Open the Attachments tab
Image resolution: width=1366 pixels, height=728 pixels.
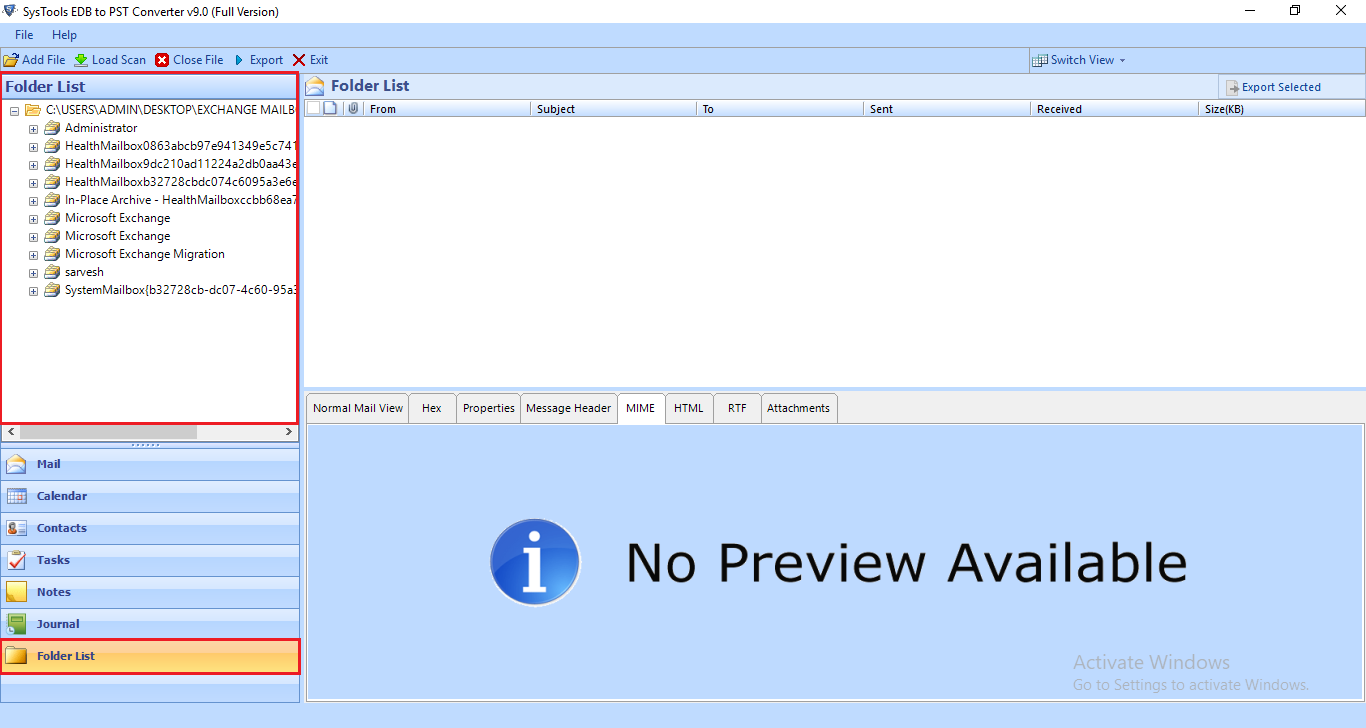tap(799, 408)
